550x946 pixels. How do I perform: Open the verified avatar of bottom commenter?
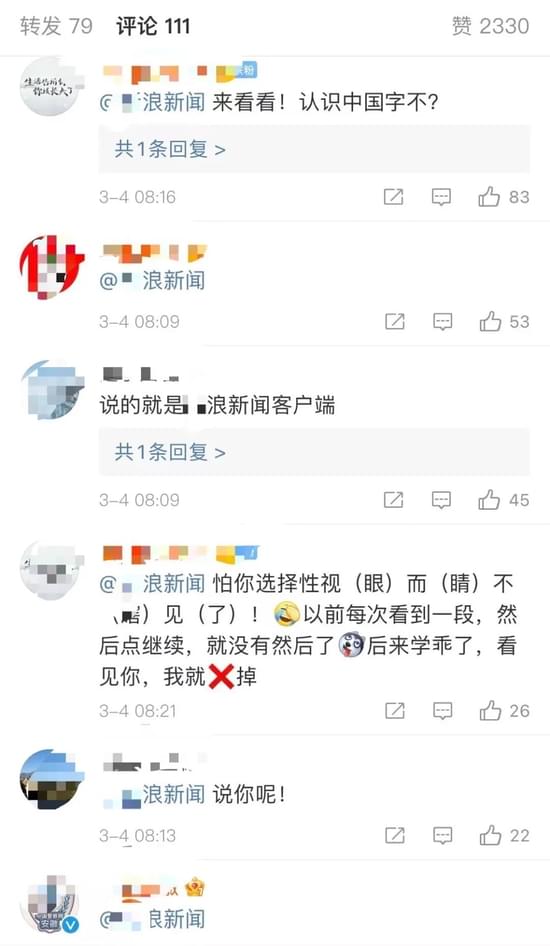pyautogui.click(x=49, y=905)
